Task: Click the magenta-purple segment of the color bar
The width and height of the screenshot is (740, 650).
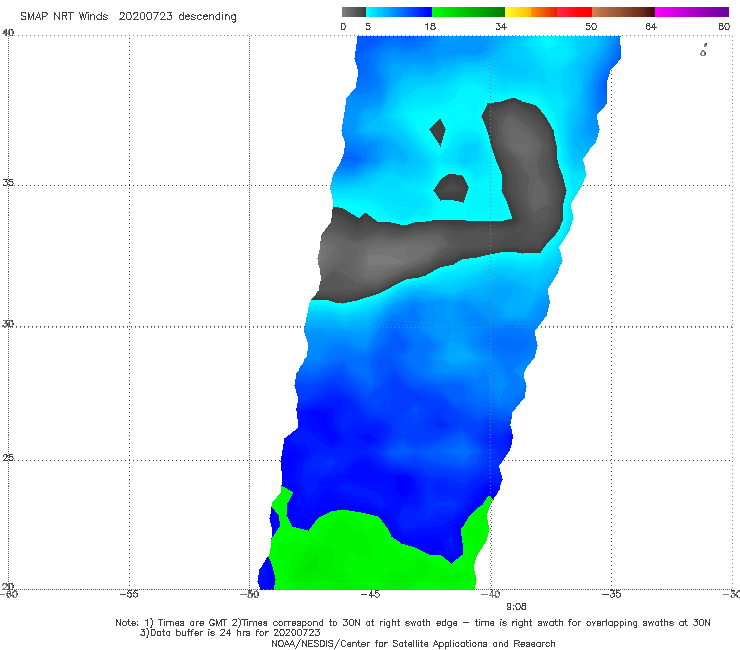Action: tap(692, 12)
